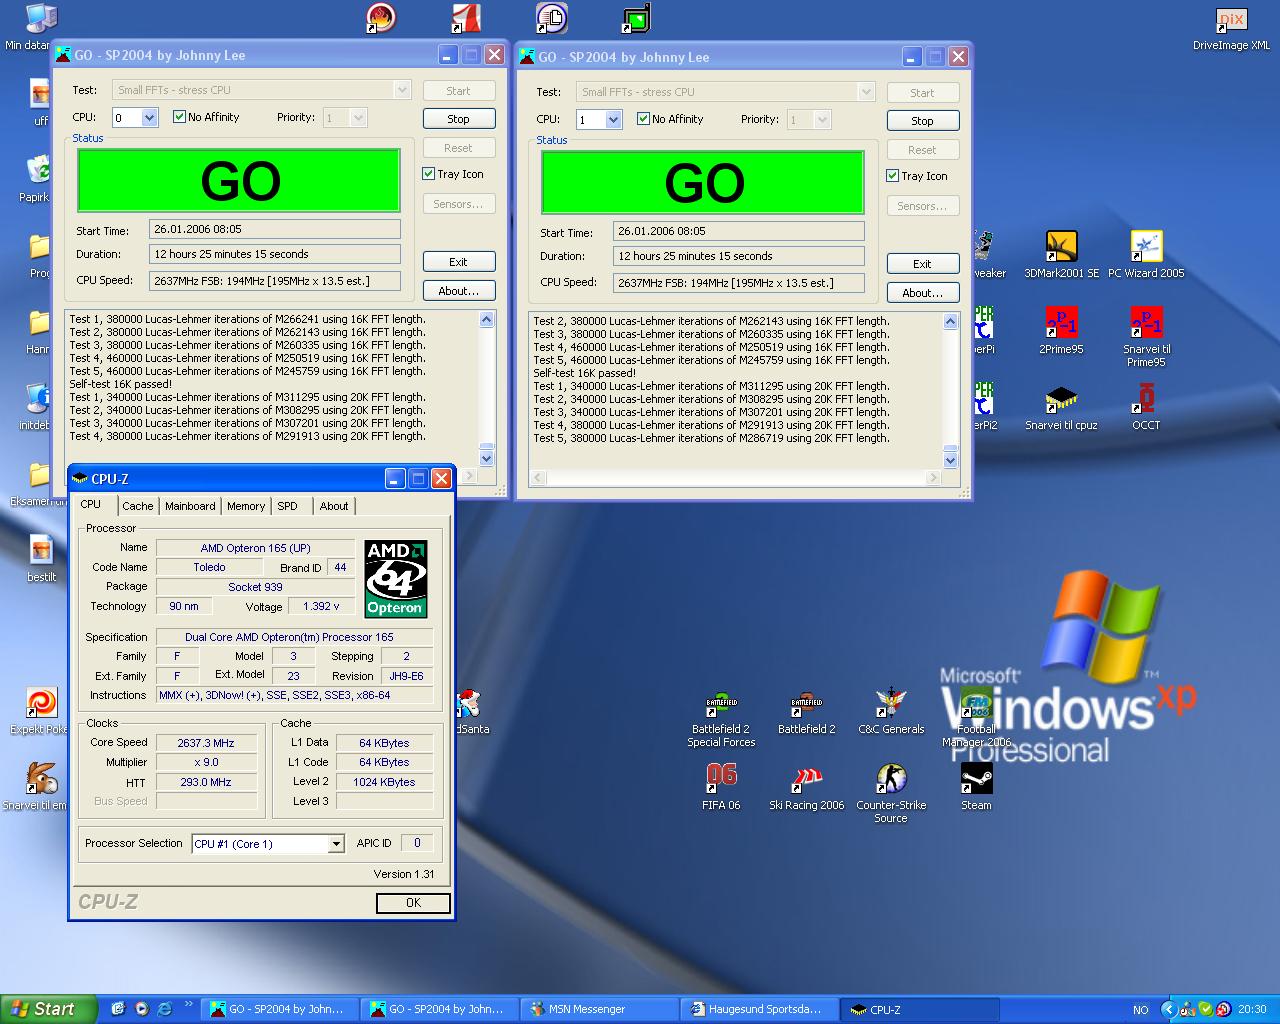
Task: Click the green GO status in the CPU 1 SP2004 window
Action: point(703,183)
